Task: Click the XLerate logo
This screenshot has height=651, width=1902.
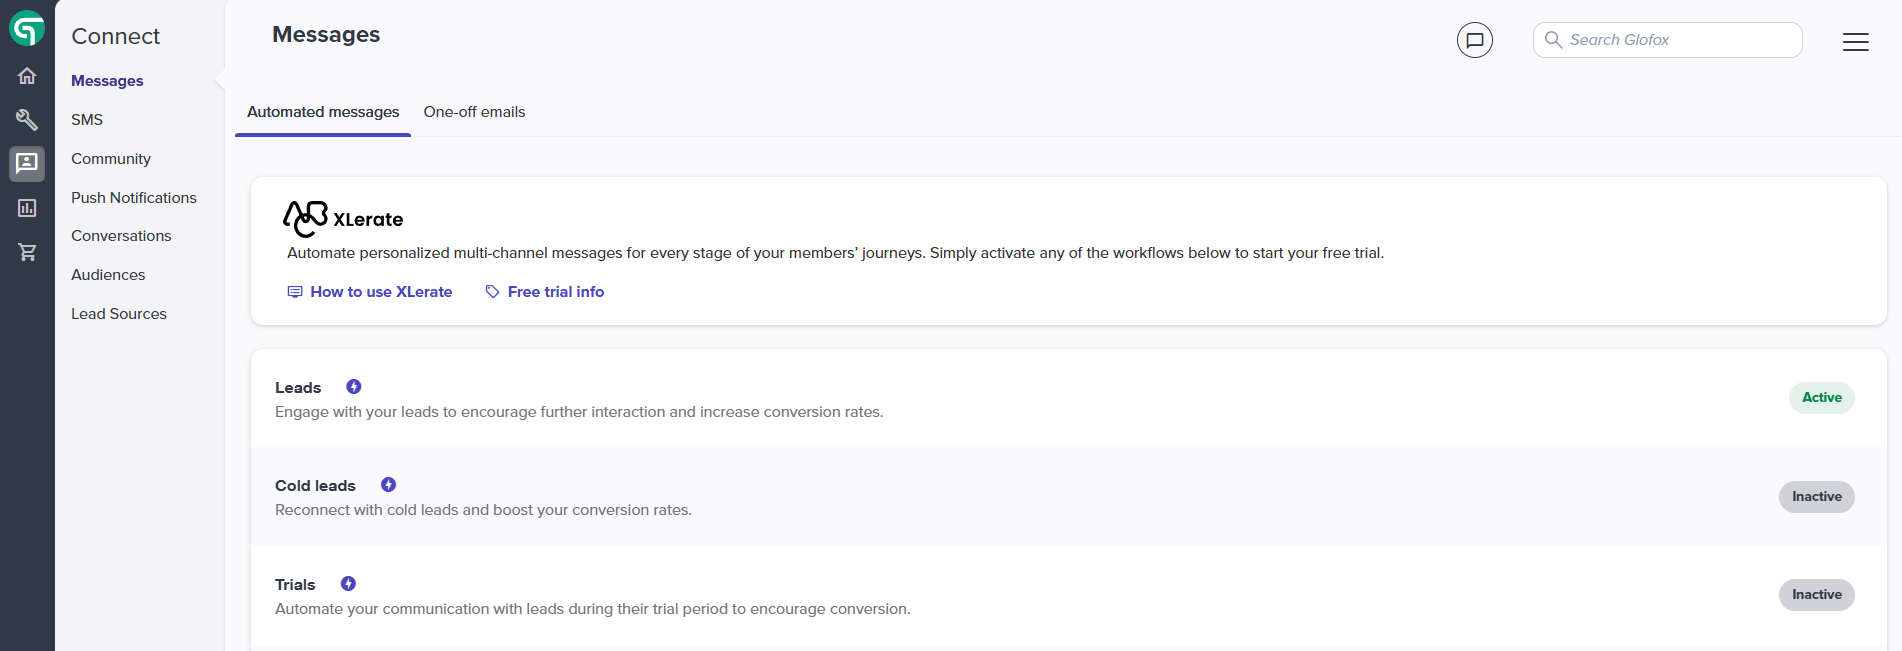Action: [x=343, y=219]
